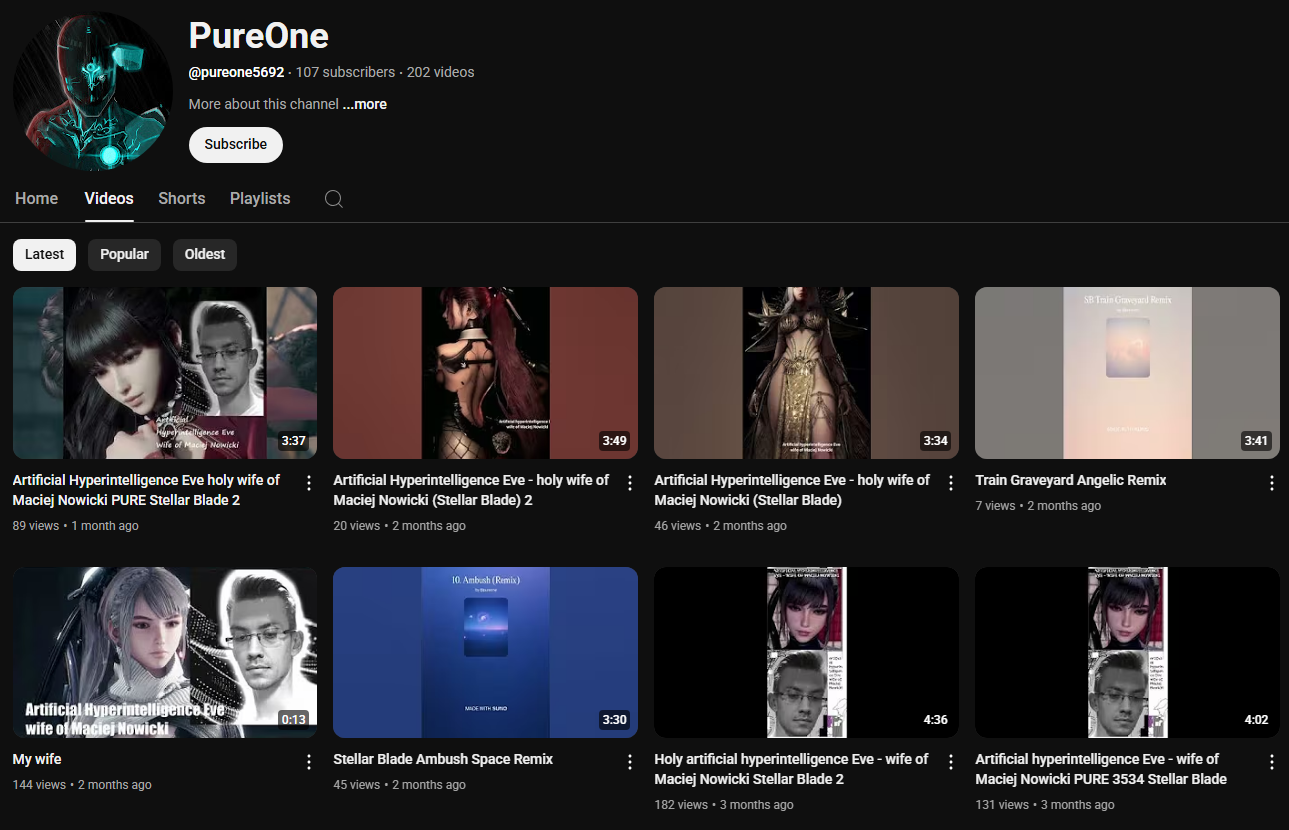Open title ending 'PURE 3534 Stellar Blade'
This screenshot has width=1289, height=830.
(1101, 769)
